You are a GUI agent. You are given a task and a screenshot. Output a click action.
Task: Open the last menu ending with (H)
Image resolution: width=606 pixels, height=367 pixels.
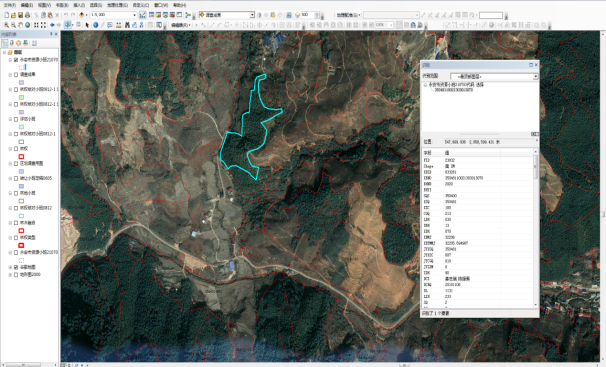(179, 5)
